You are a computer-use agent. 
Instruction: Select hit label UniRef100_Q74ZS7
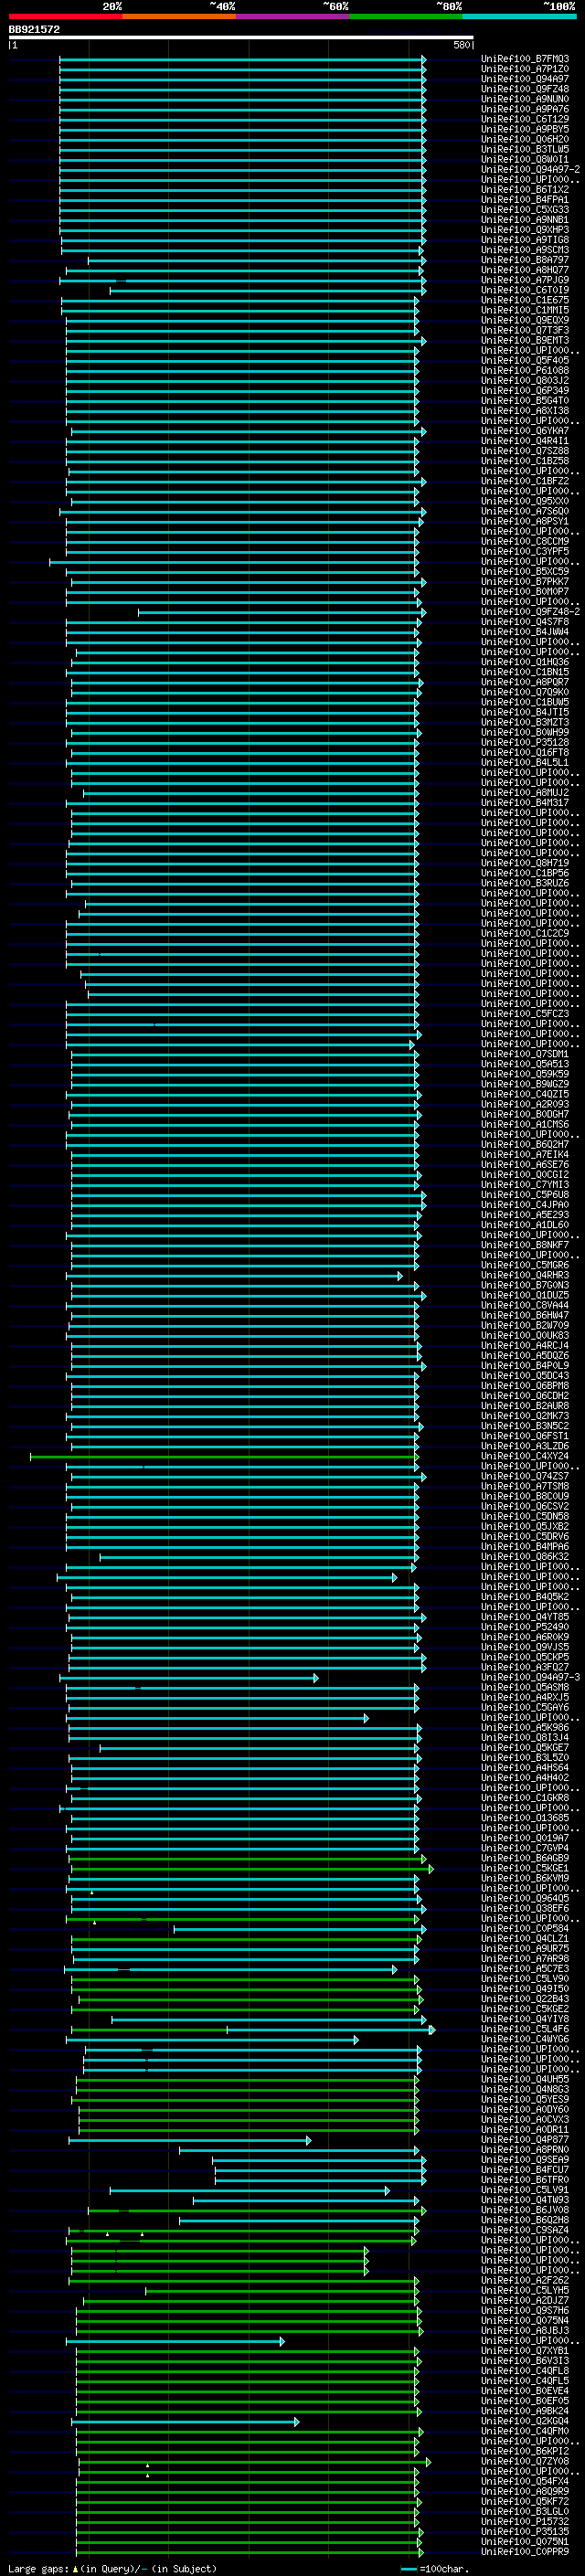[x=525, y=1476]
